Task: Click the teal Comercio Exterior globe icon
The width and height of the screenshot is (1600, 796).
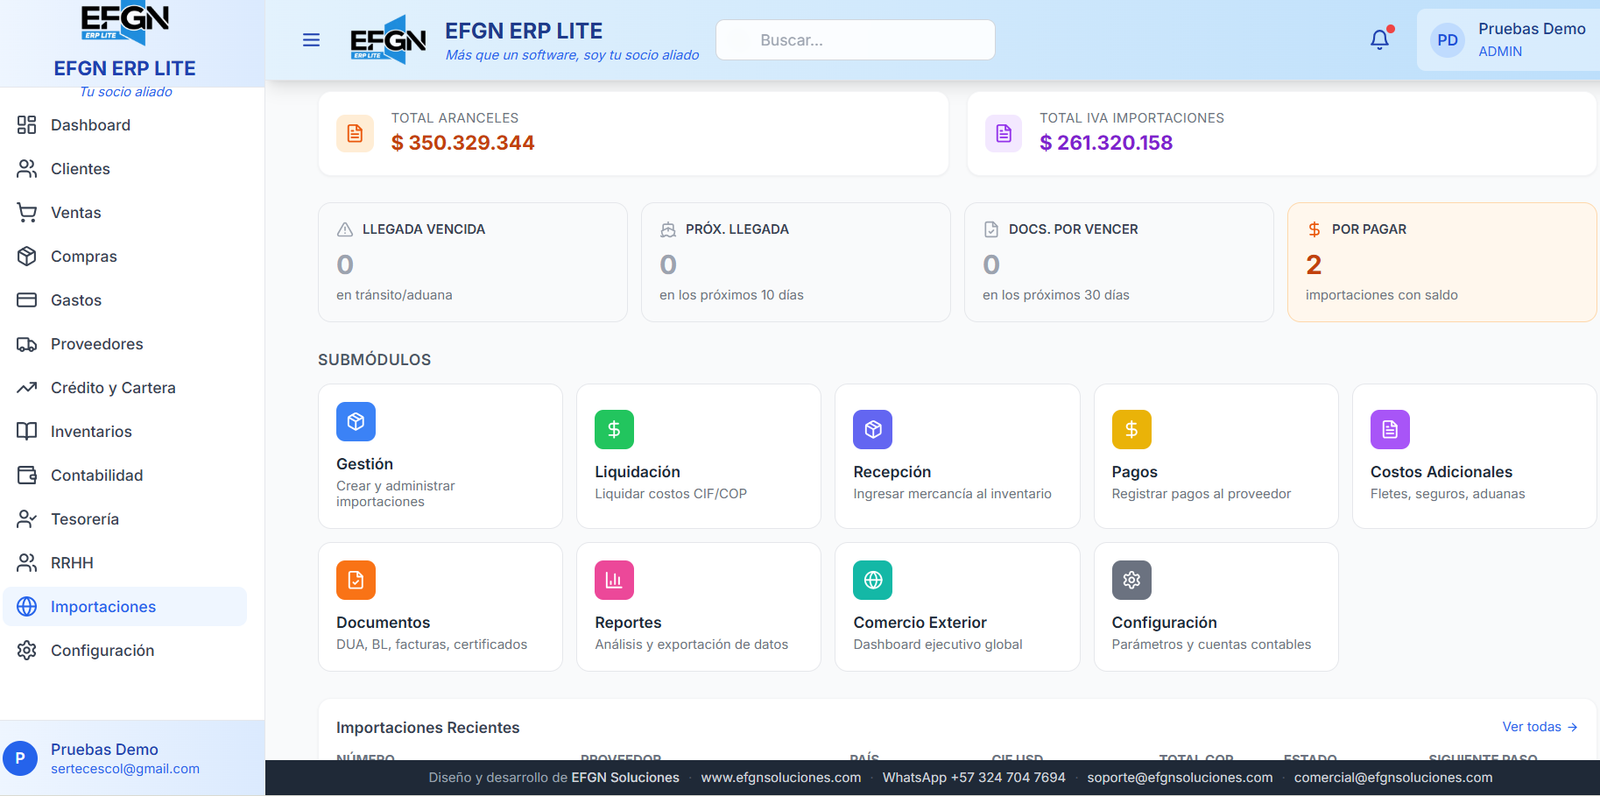Action: 873,580
